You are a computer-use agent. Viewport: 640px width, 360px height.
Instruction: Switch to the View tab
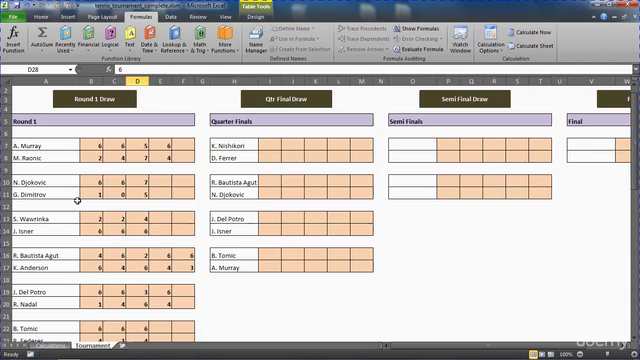225,17
